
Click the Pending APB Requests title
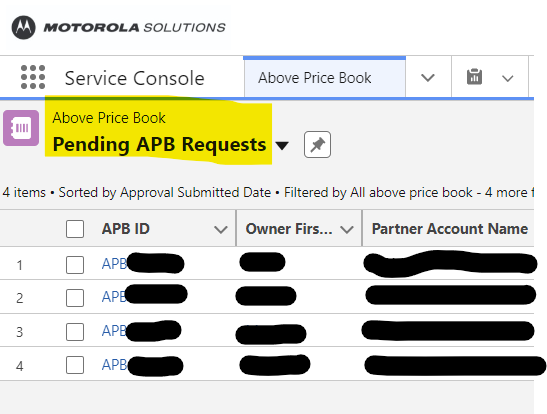point(159,144)
